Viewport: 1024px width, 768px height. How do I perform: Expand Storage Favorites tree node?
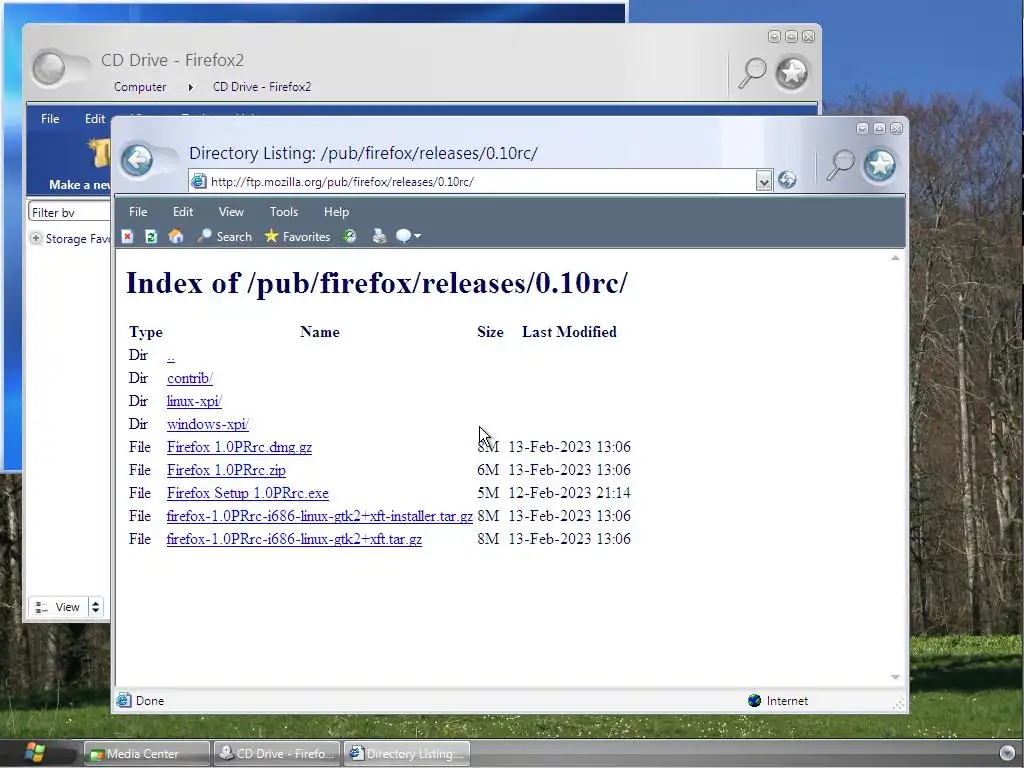pos(36,238)
